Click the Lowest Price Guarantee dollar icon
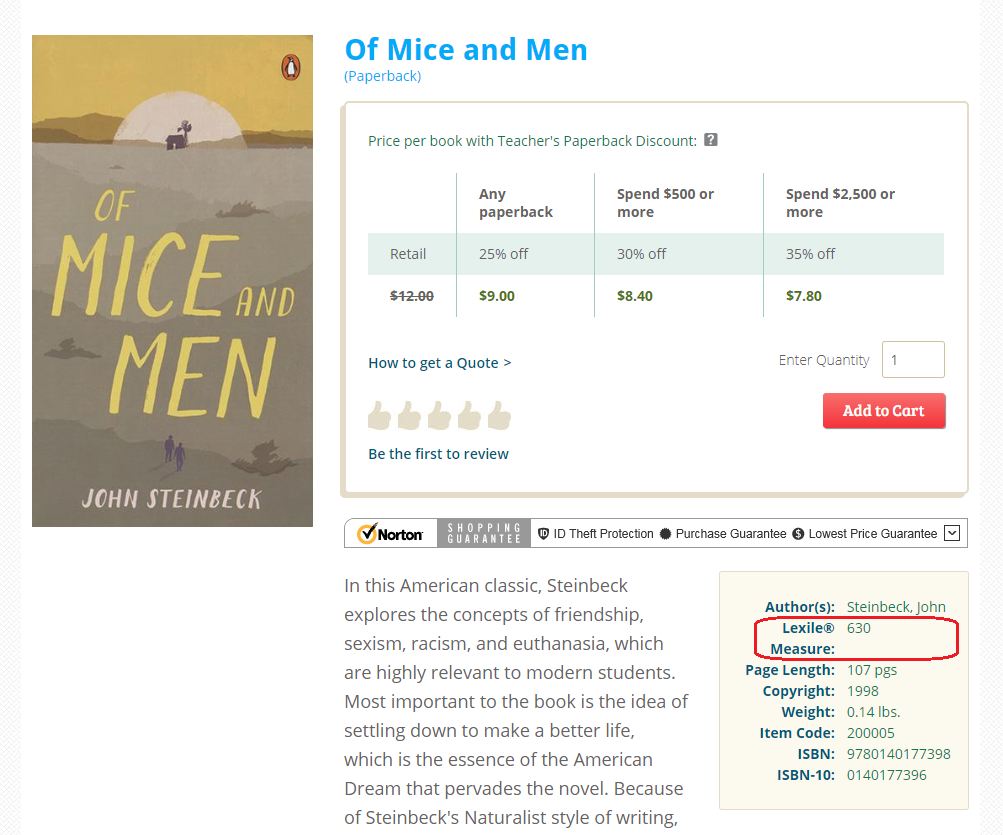The height and width of the screenshot is (835, 1003). [x=798, y=534]
